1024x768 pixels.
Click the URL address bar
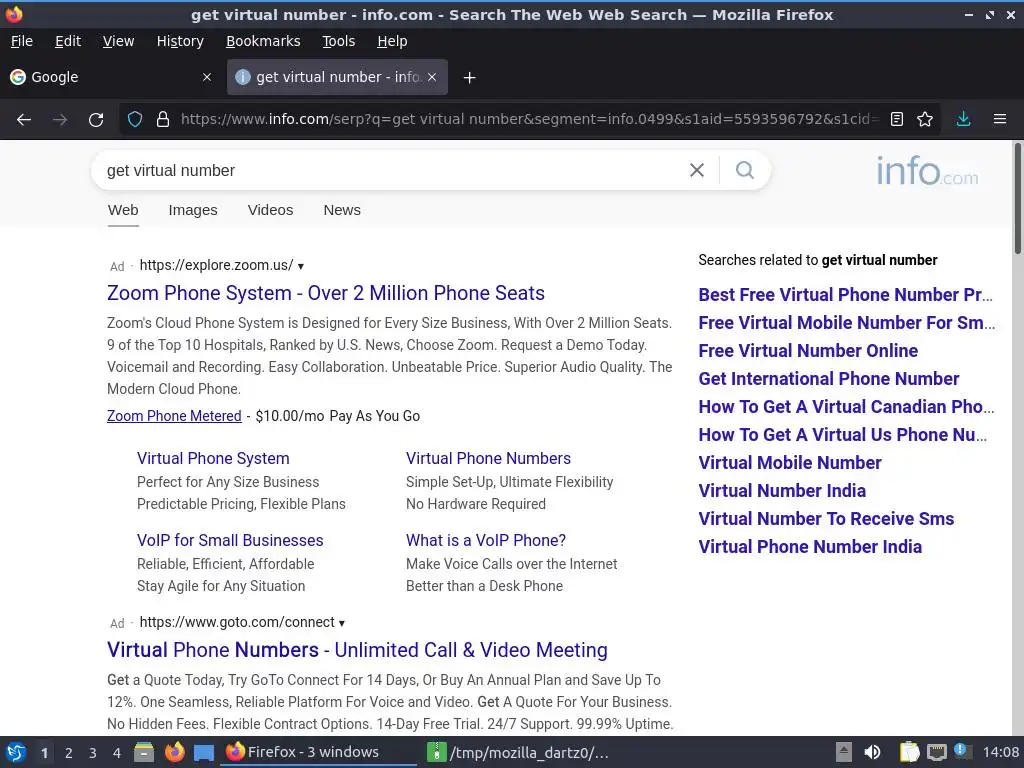pos(529,120)
